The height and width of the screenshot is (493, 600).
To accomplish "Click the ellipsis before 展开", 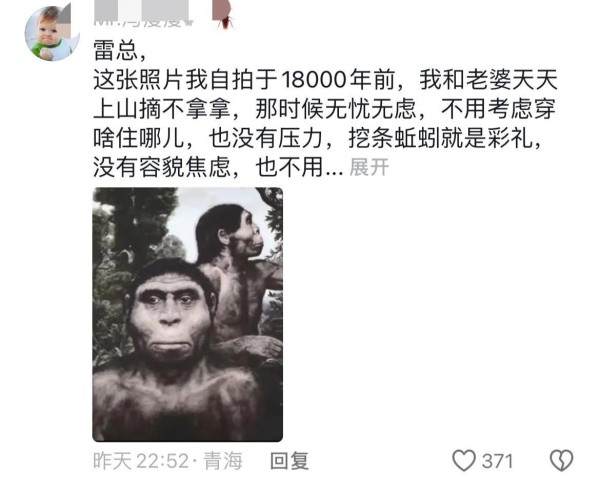I will [x=334, y=171].
